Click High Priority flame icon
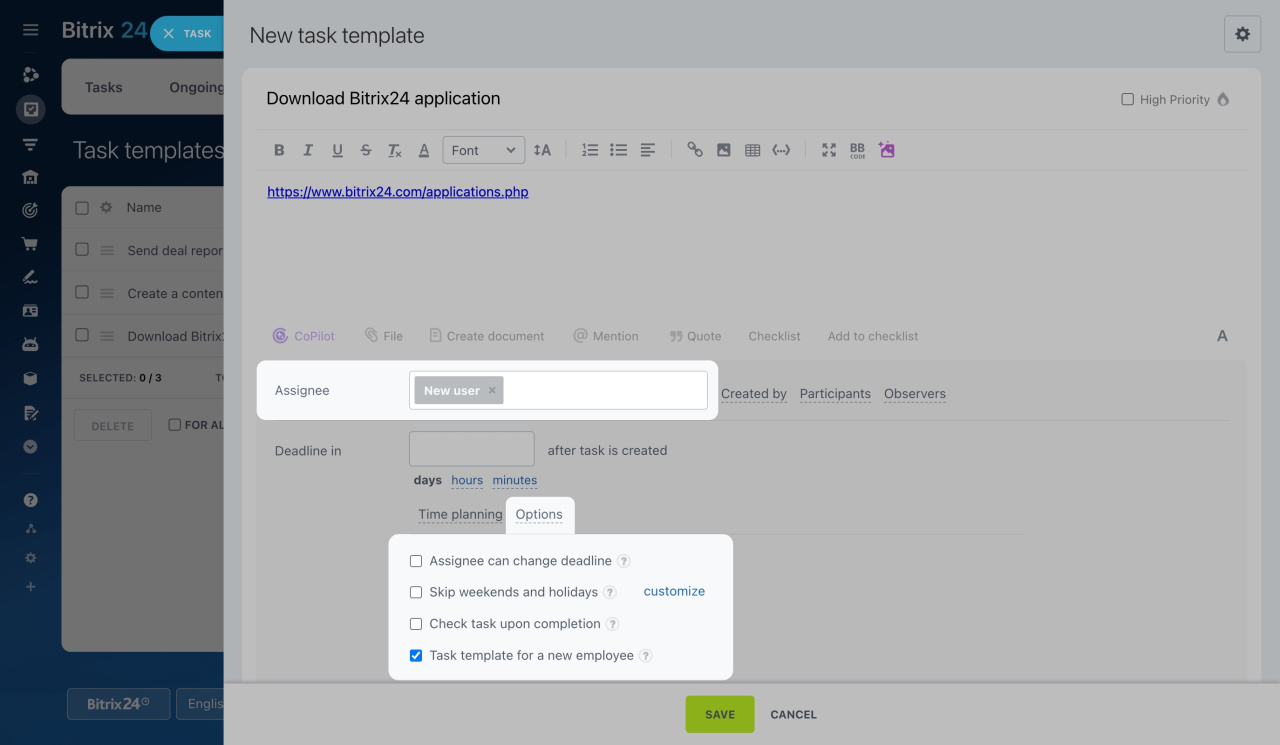 [x=1223, y=100]
